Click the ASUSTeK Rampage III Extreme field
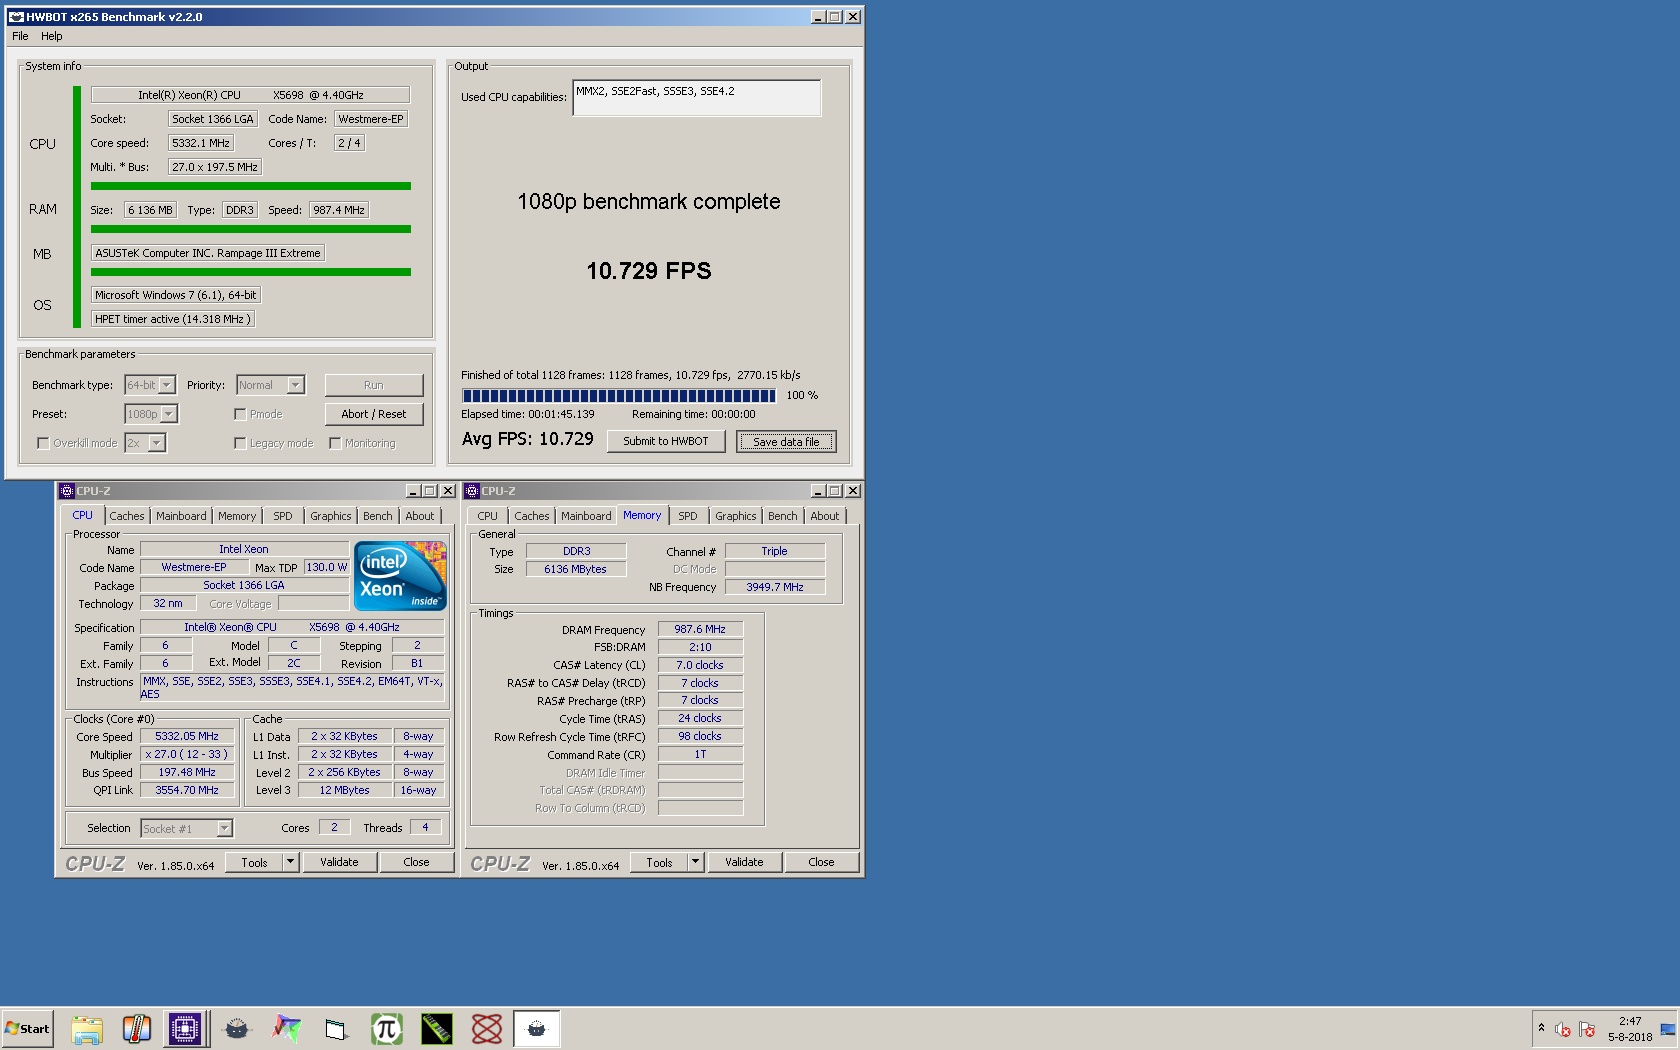Image resolution: width=1680 pixels, height=1050 pixels. point(208,253)
